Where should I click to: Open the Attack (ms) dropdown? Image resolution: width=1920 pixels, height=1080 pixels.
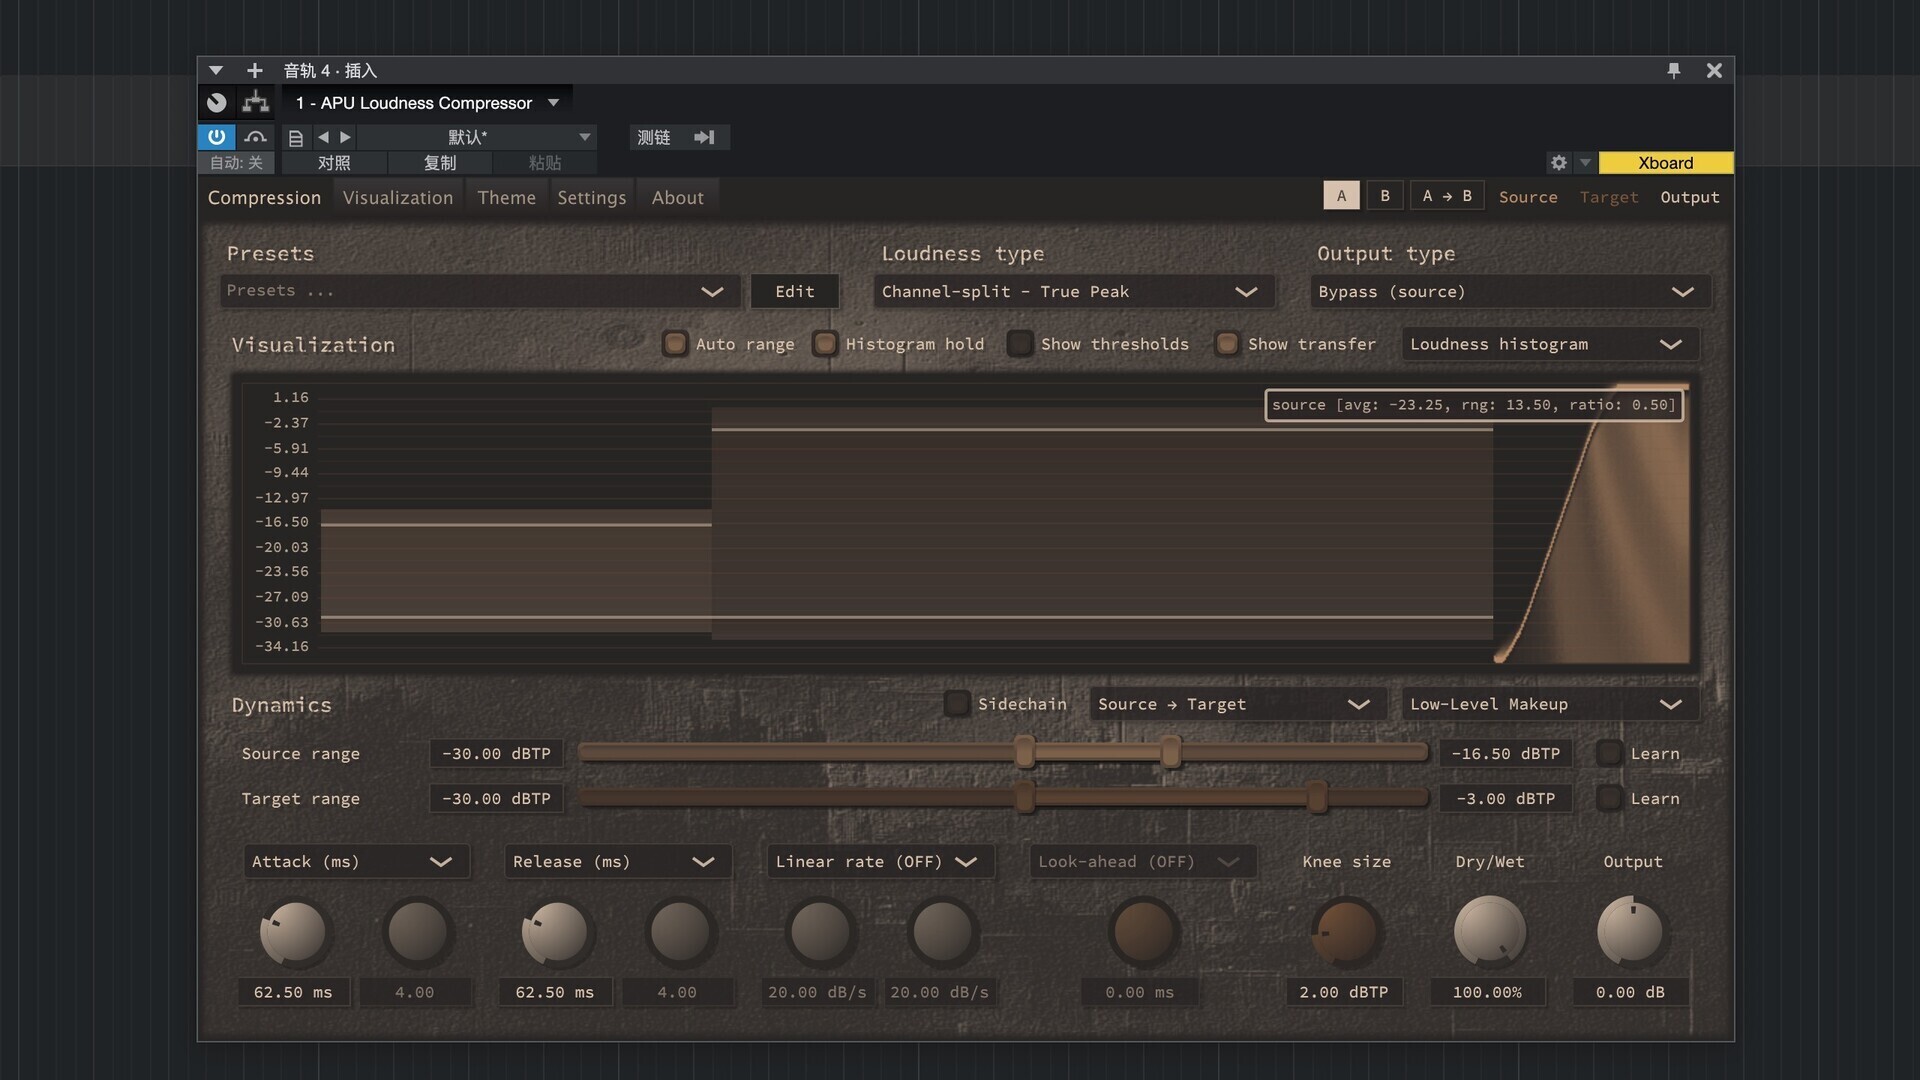[356, 861]
